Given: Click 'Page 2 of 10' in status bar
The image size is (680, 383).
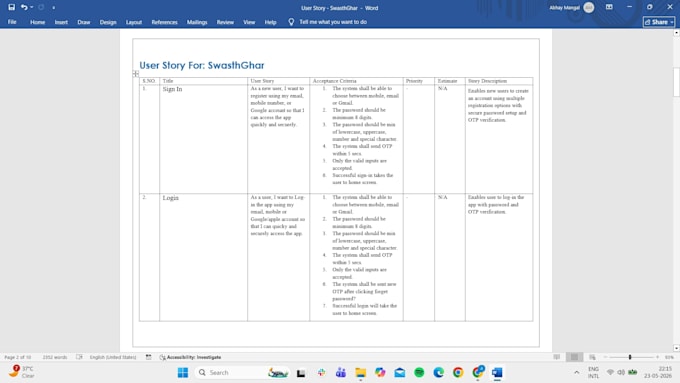Looking at the screenshot, I should tap(17, 357).
